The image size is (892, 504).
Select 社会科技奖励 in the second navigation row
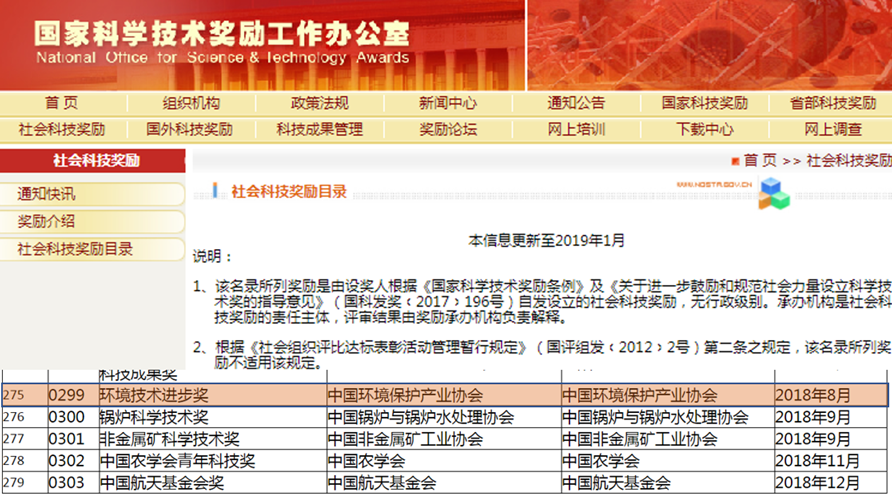point(62,129)
